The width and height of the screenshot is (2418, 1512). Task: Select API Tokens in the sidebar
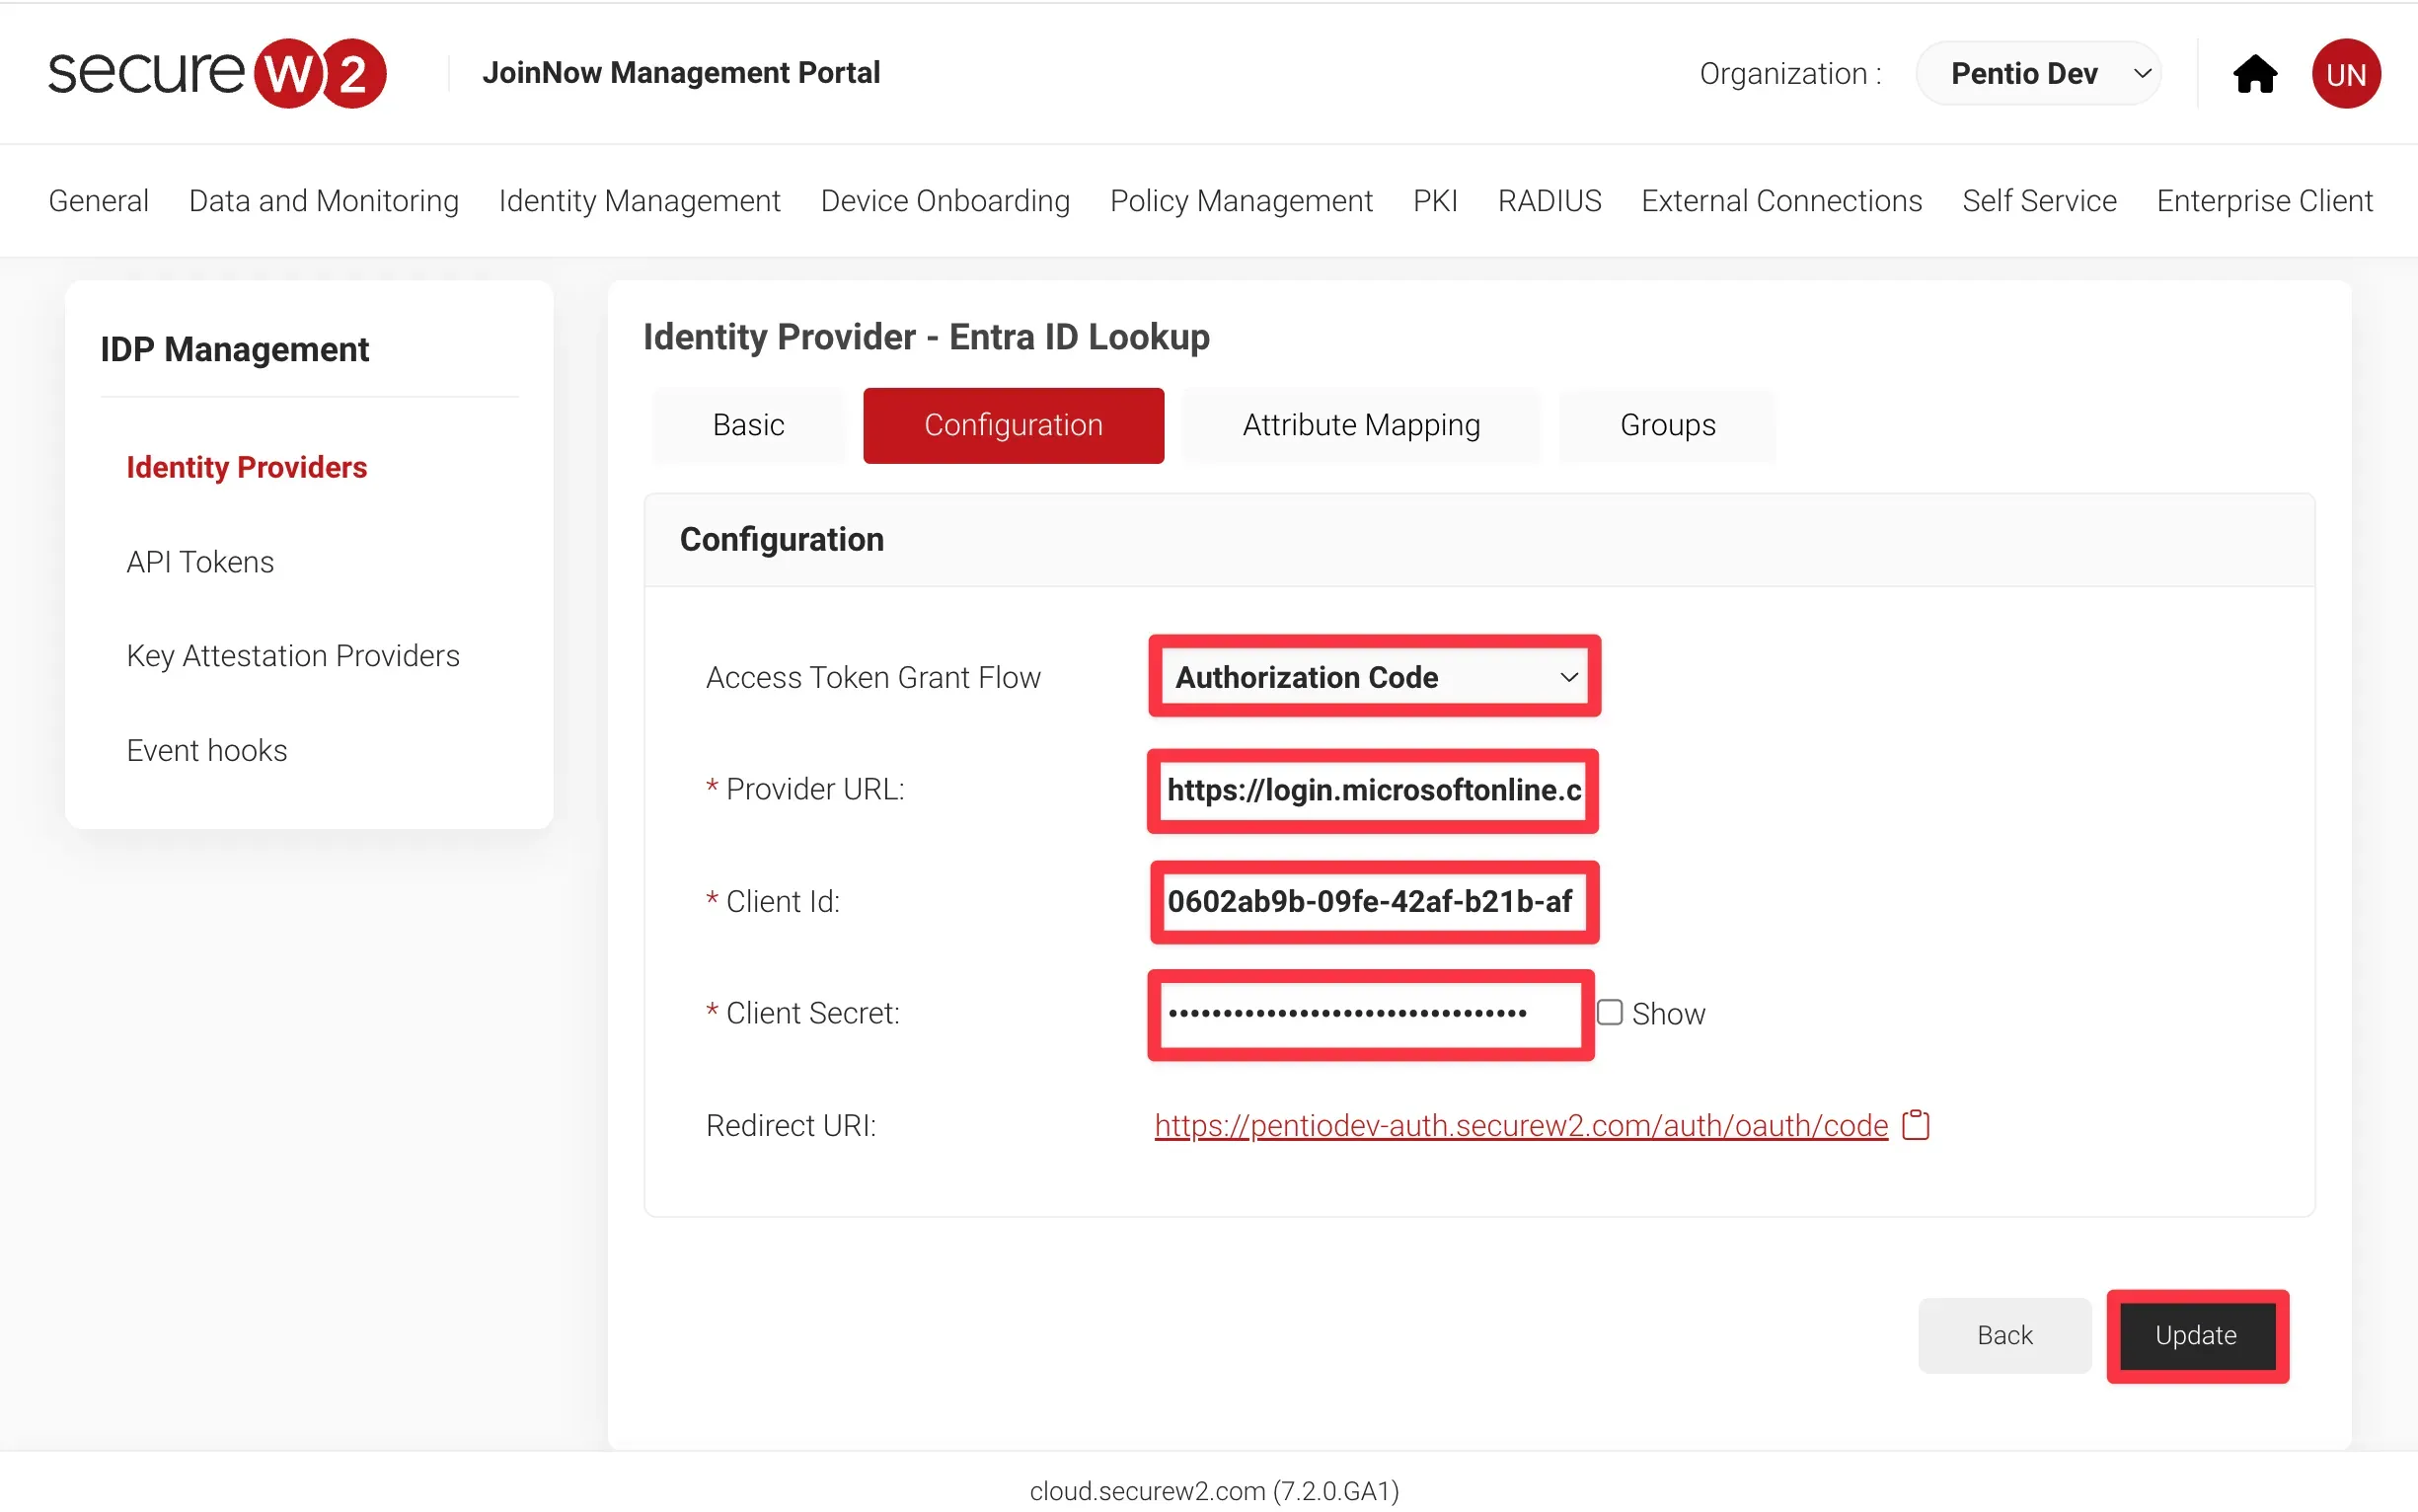tap(200, 561)
